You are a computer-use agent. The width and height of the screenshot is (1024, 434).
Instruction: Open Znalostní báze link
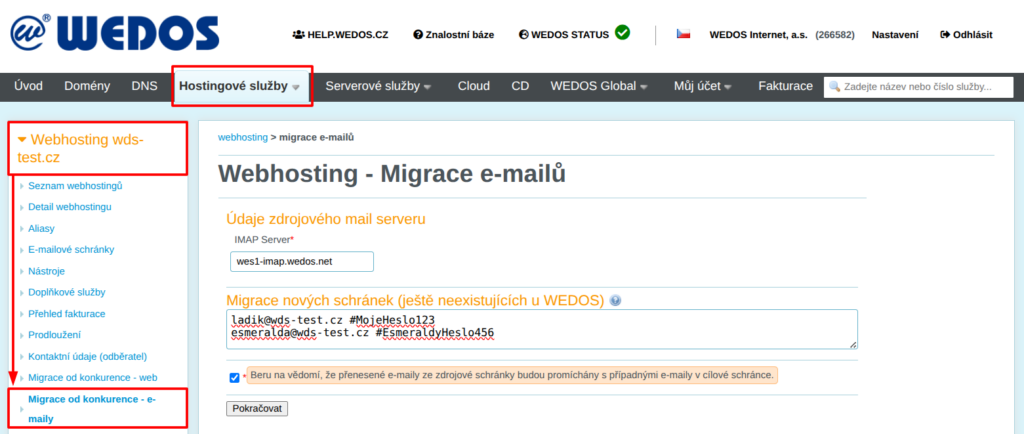454,35
